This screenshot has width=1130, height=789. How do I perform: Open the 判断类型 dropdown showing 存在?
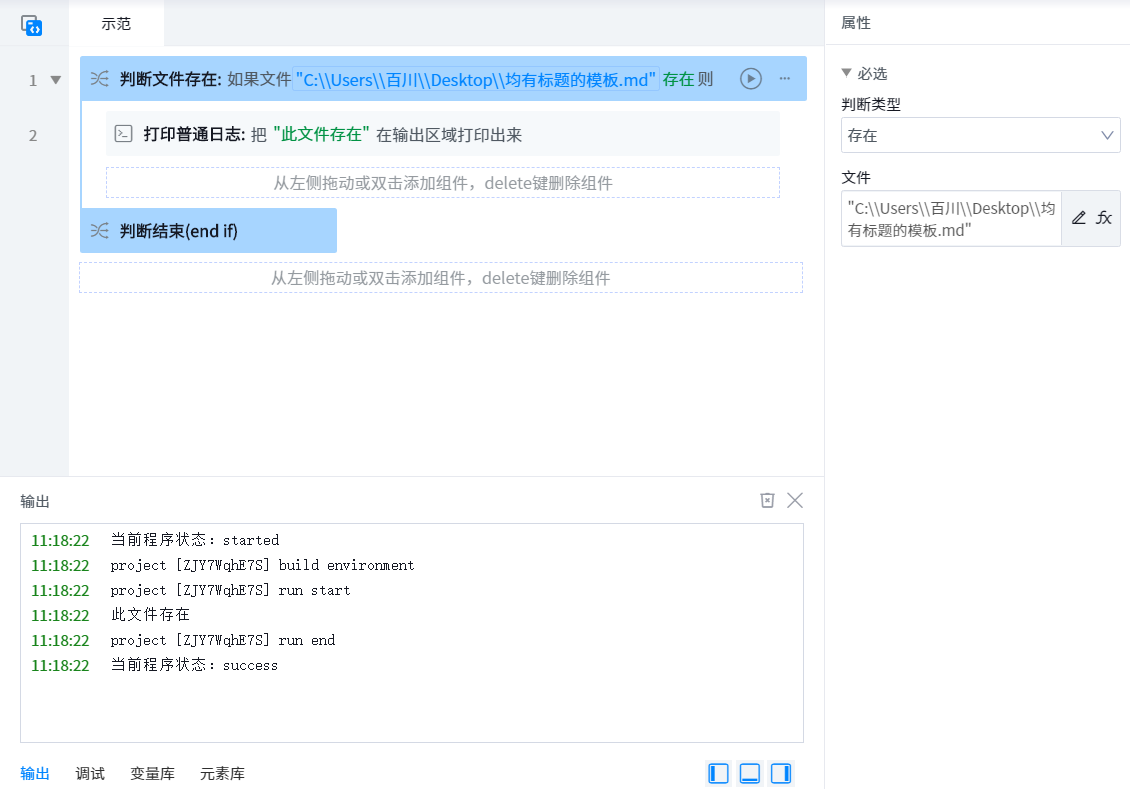pyautogui.click(x=980, y=135)
